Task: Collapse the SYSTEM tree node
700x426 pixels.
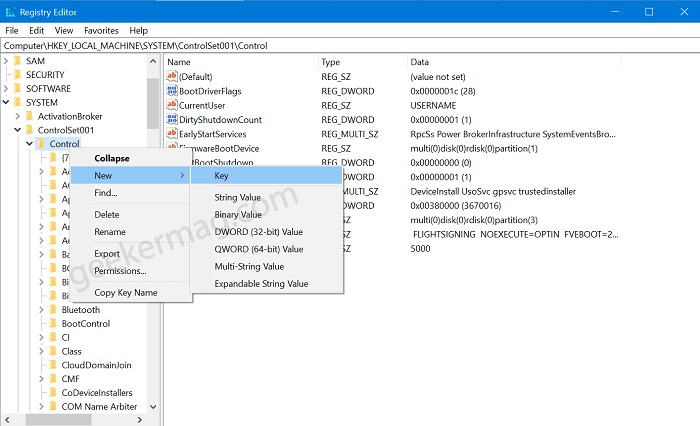Action: click(6, 102)
